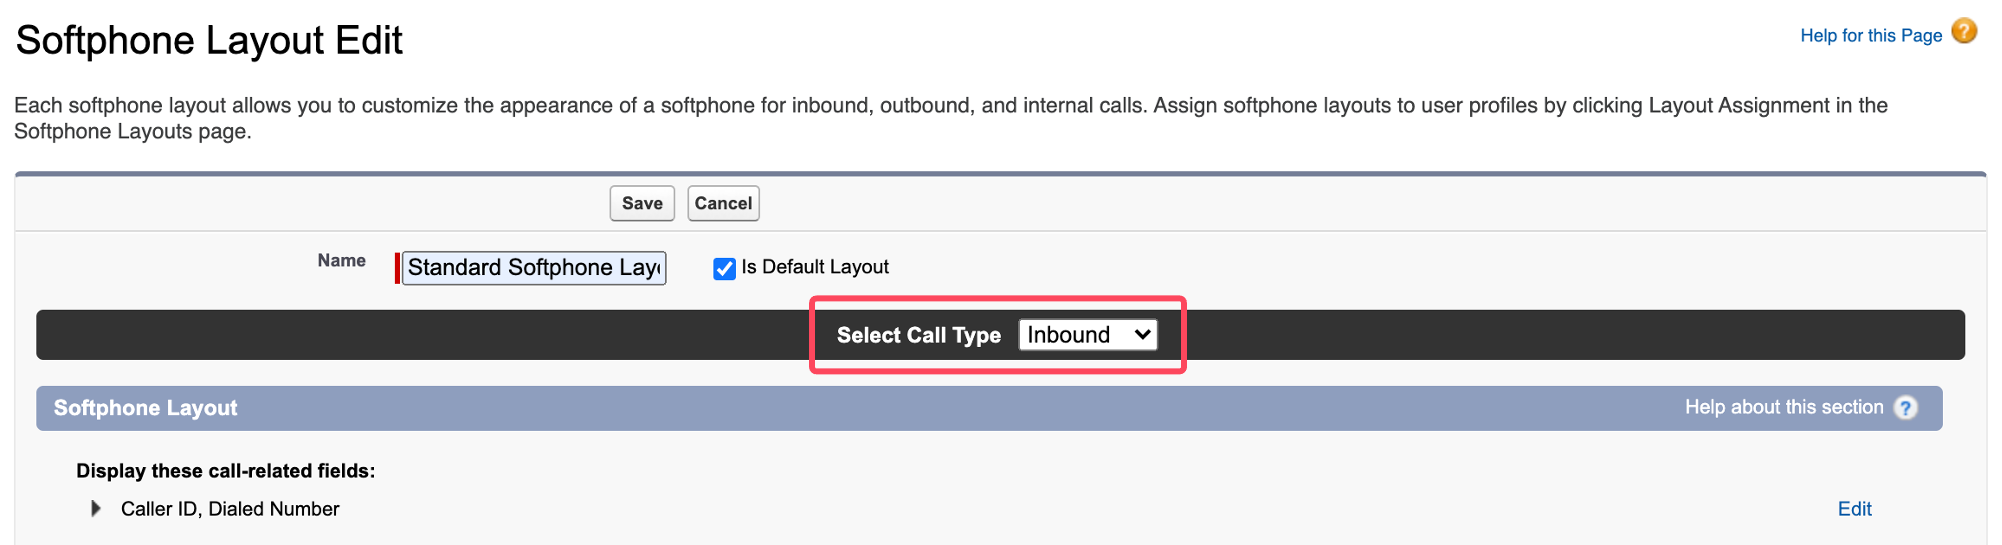Click the Name field label
The width and height of the screenshot is (2002, 545).
point(342,260)
